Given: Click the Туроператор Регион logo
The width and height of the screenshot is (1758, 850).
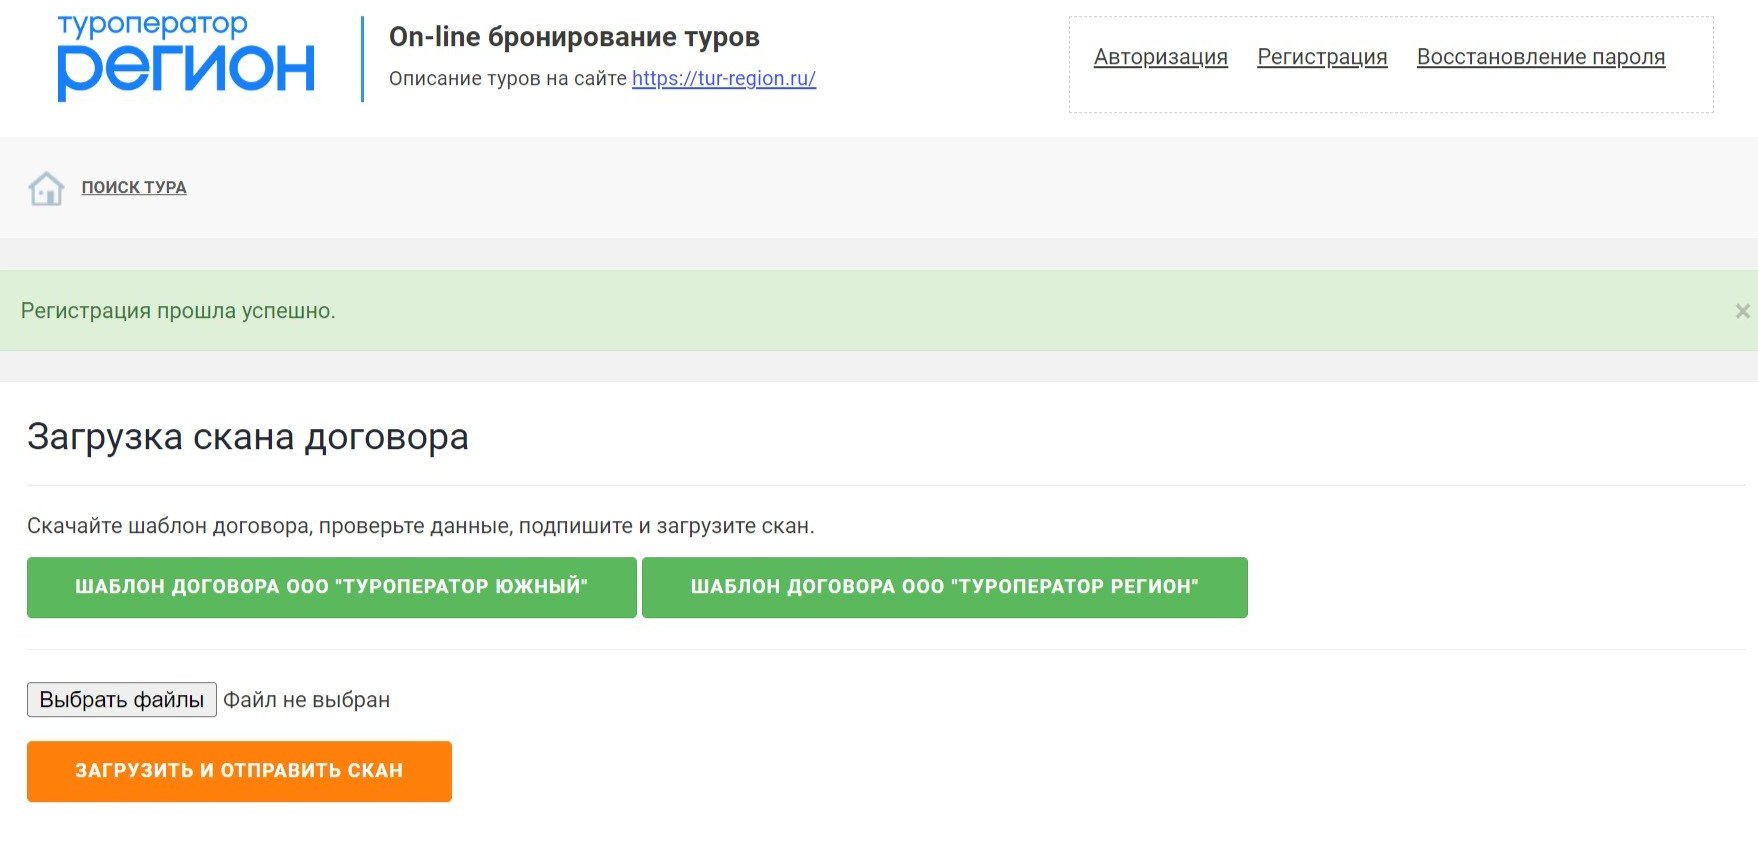Looking at the screenshot, I should [186, 58].
